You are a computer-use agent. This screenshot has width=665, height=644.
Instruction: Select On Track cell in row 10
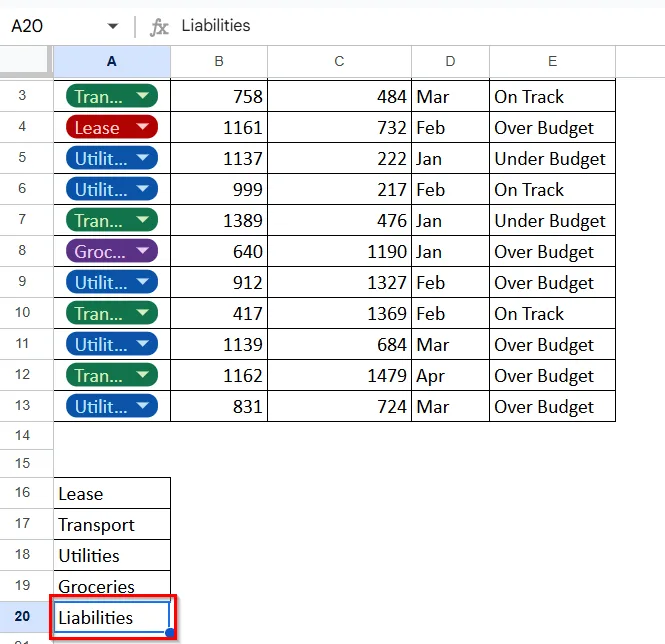(x=552, y=313)
